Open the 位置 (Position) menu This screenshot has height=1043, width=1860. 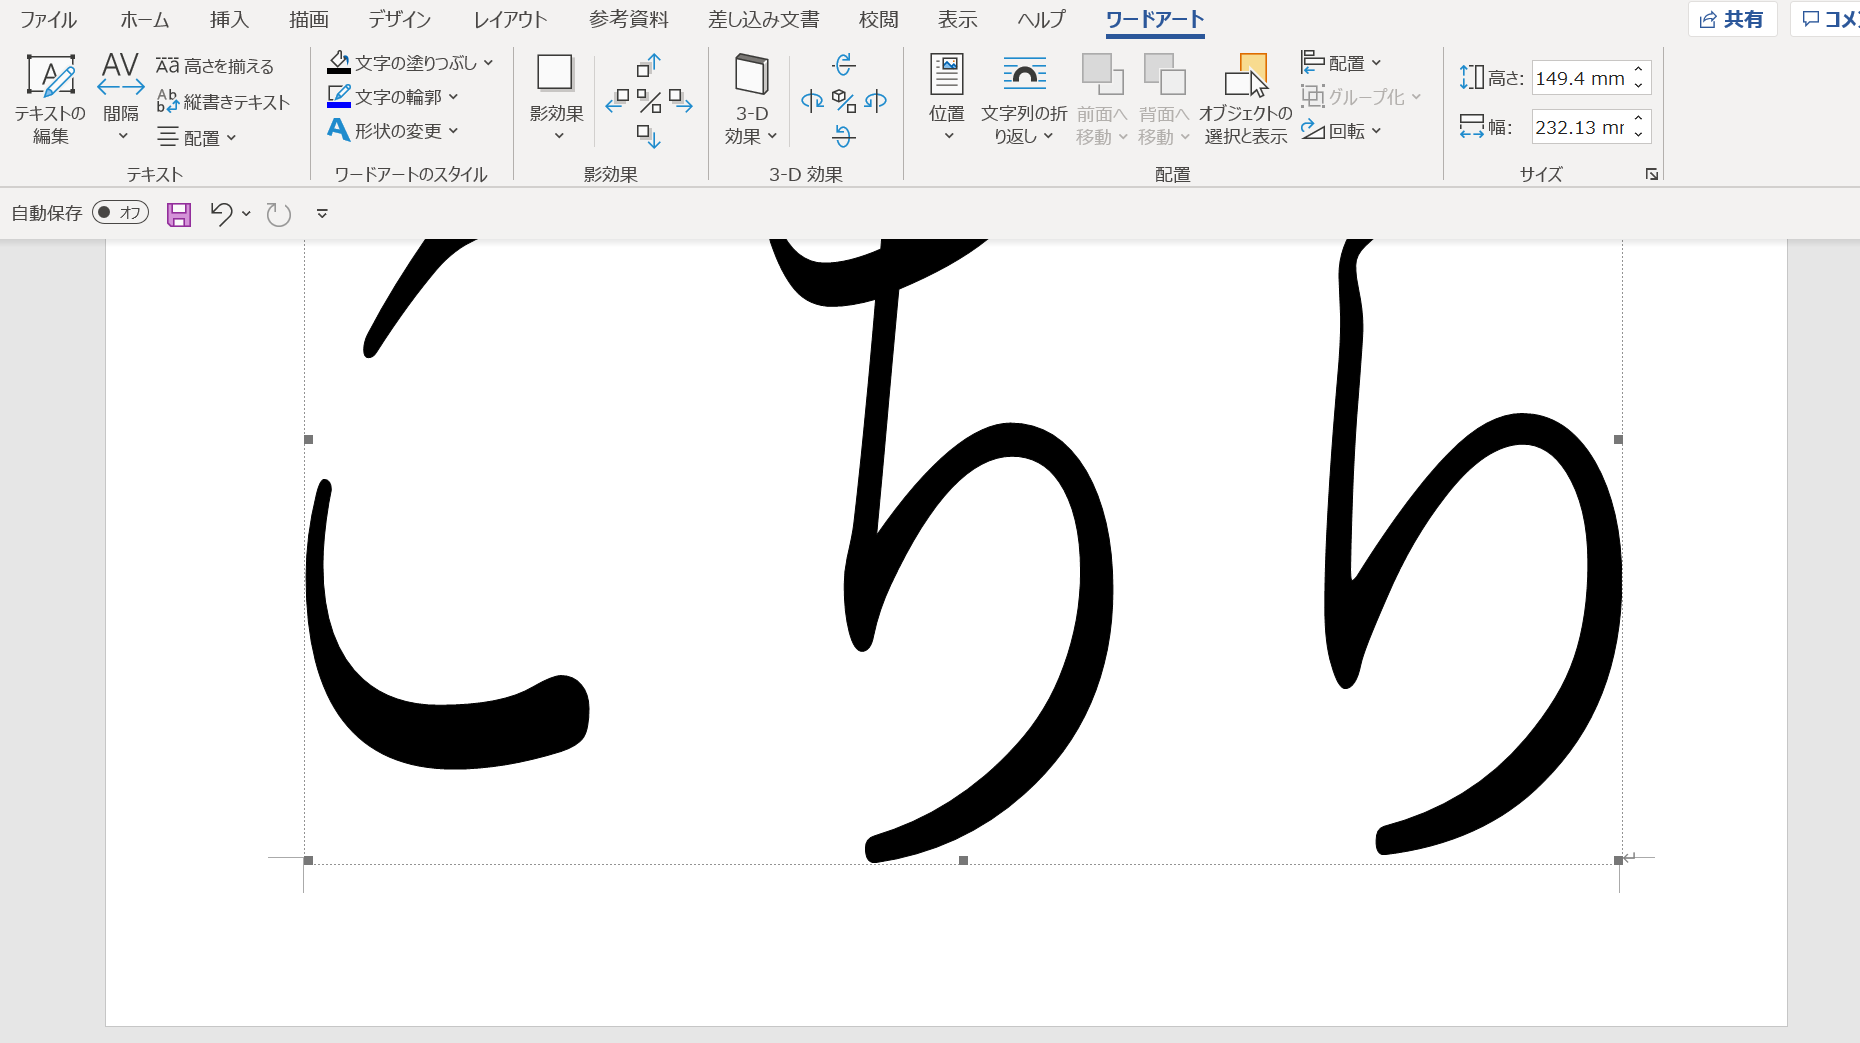(946, 98)
